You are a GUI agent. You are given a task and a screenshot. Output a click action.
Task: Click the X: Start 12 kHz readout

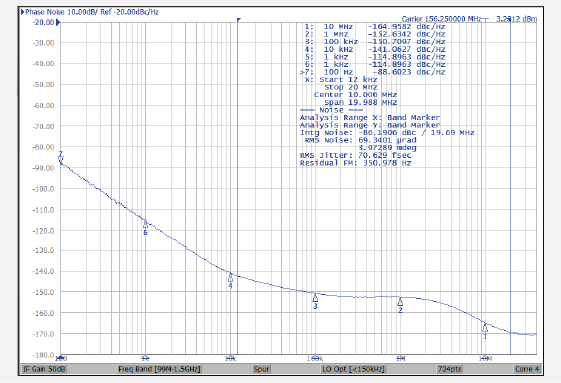[341, 79]
